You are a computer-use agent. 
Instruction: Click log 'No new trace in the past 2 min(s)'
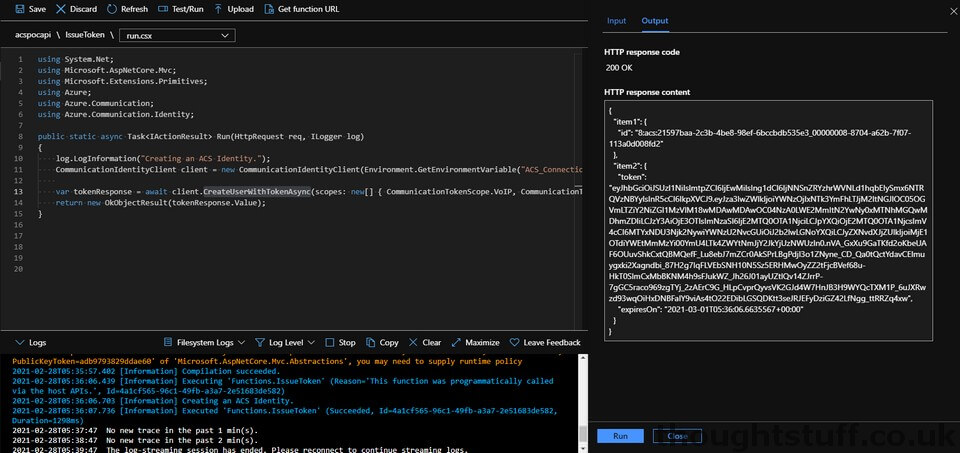pos(182,440)
